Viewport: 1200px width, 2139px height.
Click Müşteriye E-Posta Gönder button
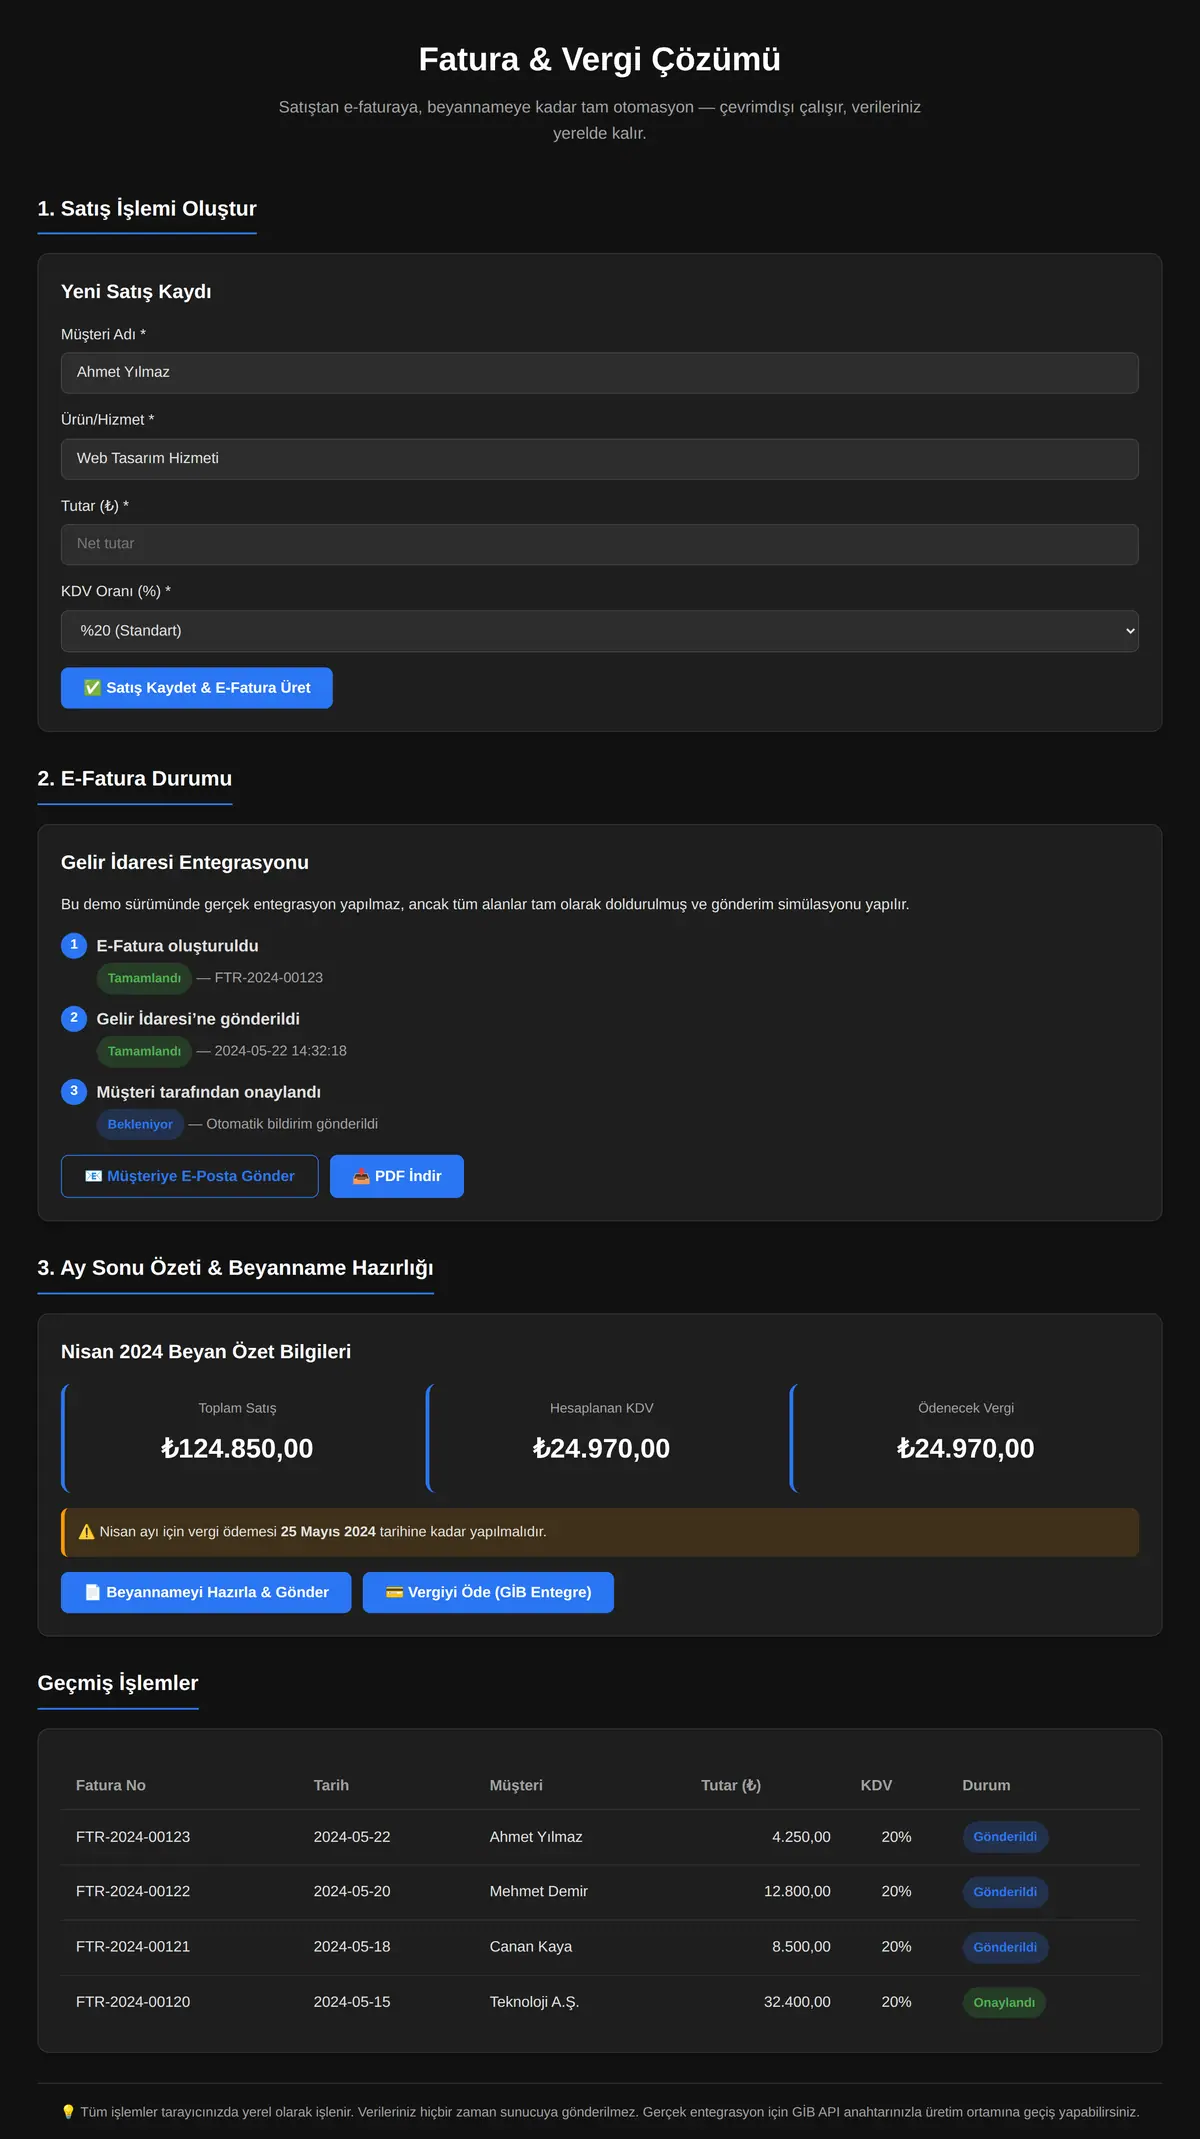(x=190, y=1176)
